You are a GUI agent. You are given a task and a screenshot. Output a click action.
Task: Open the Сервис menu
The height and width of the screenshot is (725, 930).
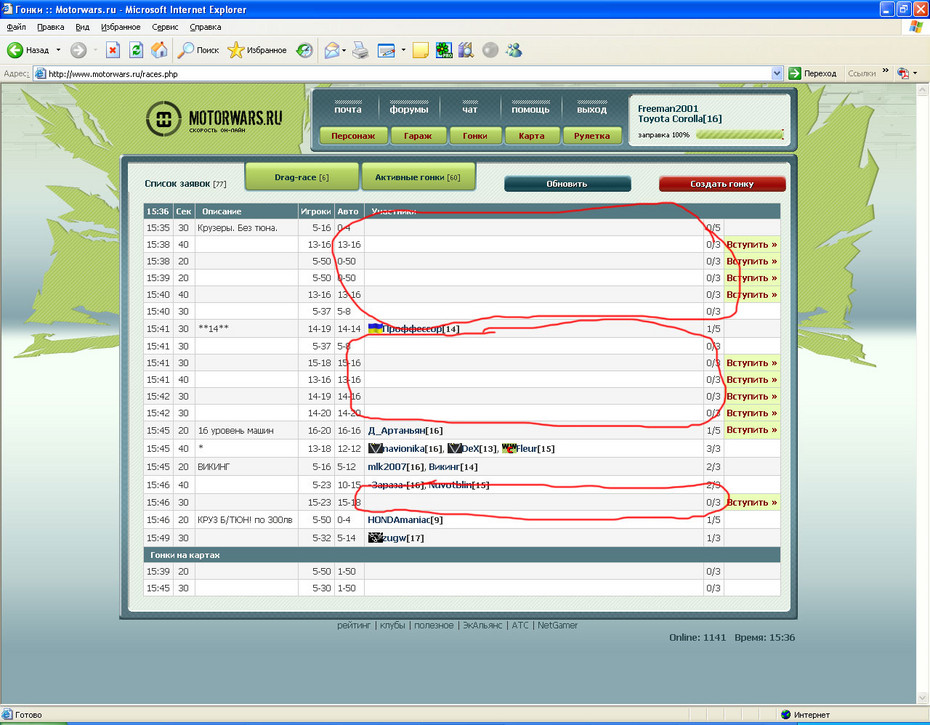[165, 27]
